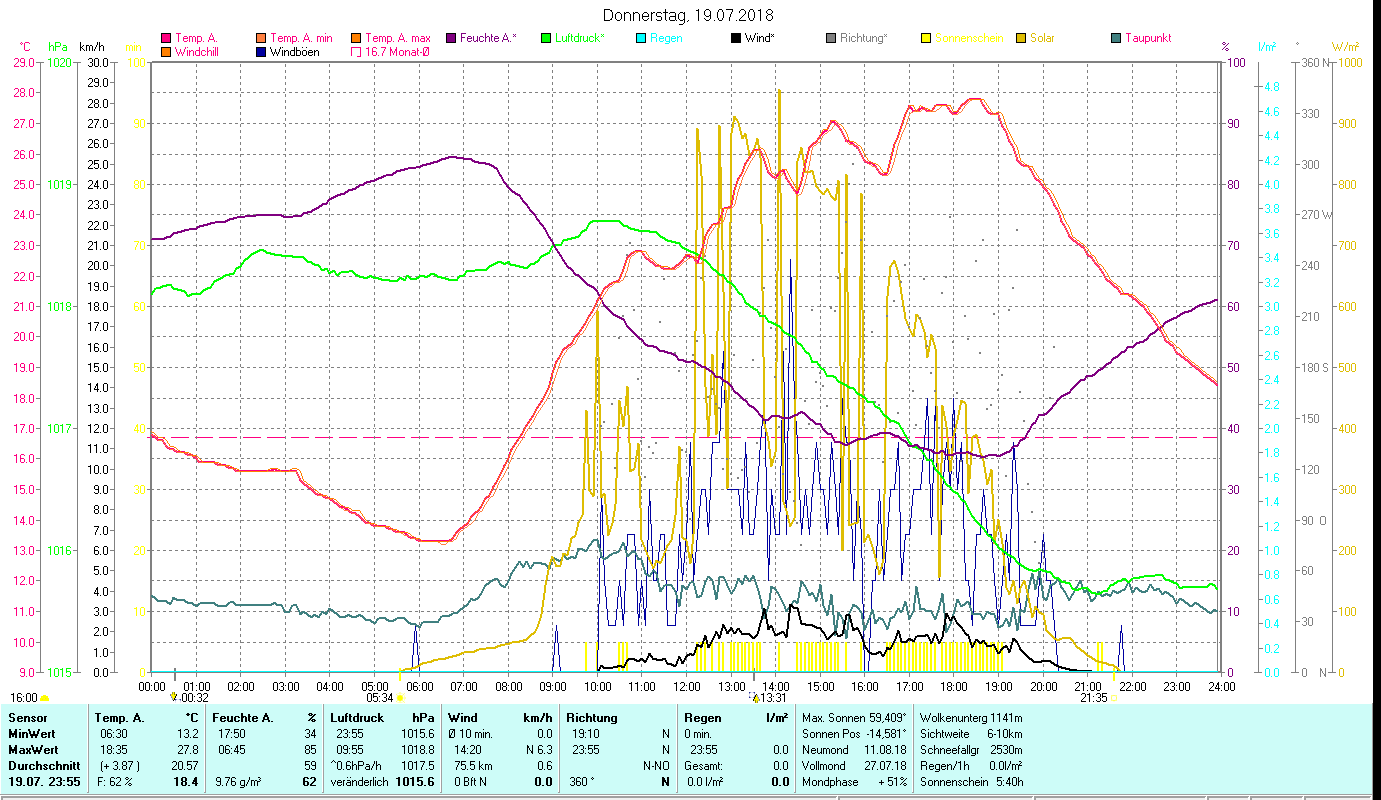Click the pink Temp. A. legend swatch
The image size is (1381, 800).
(166, 38)
